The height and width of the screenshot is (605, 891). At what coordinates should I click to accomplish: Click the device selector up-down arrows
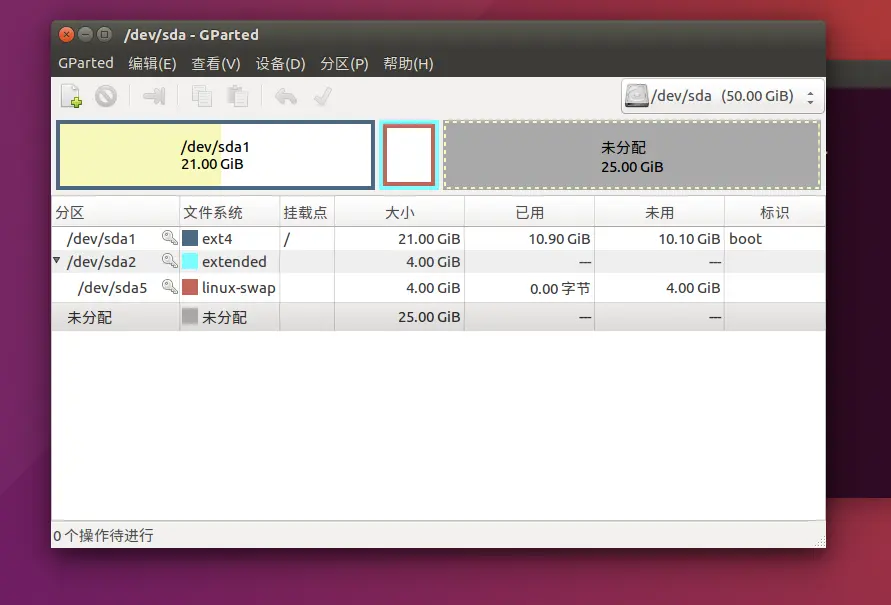pyautogui.click(x=810, y=97)
